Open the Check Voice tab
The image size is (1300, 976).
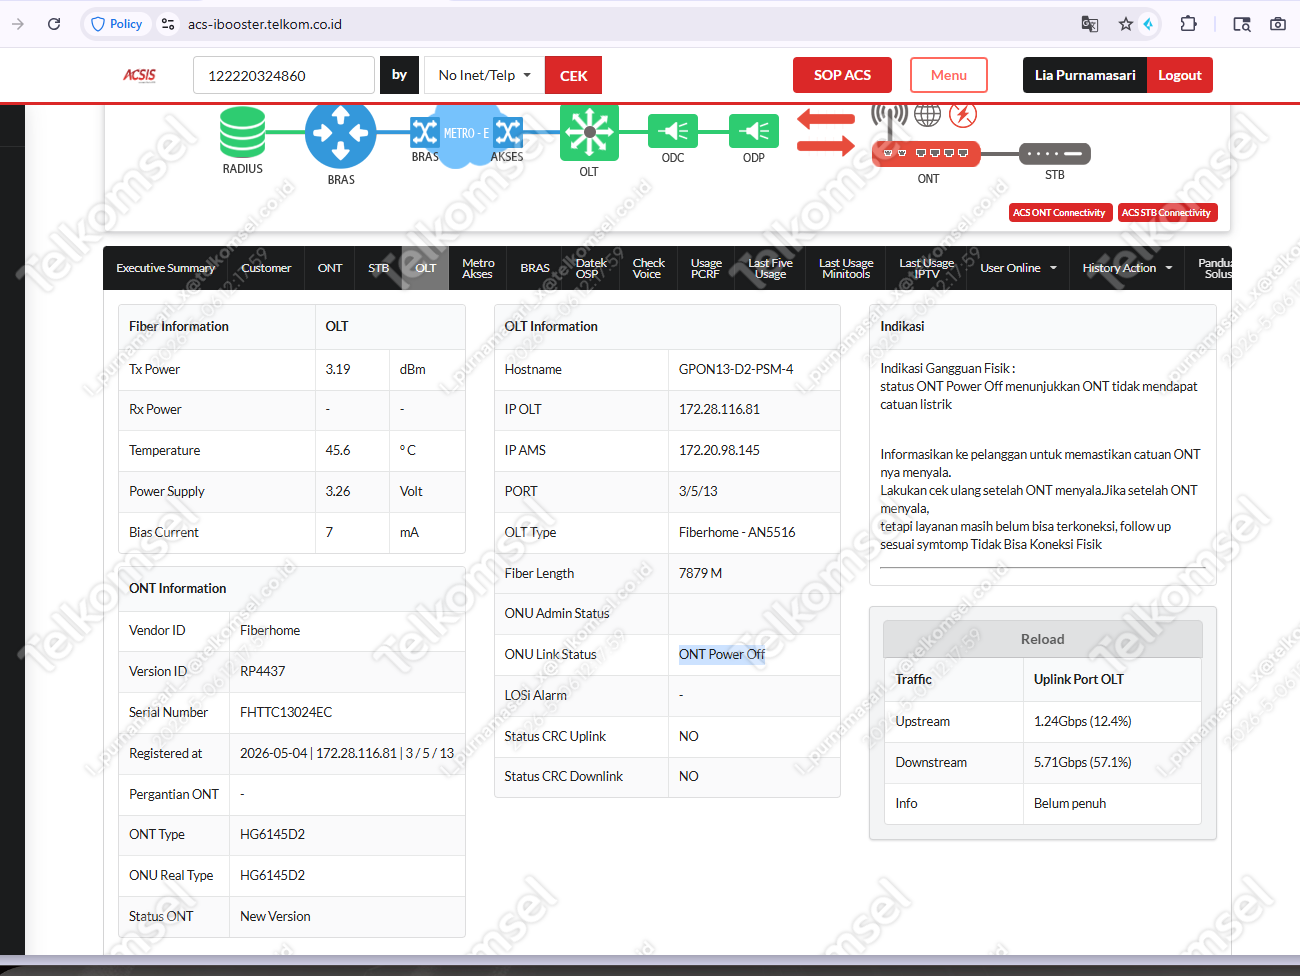click(648, 268)
